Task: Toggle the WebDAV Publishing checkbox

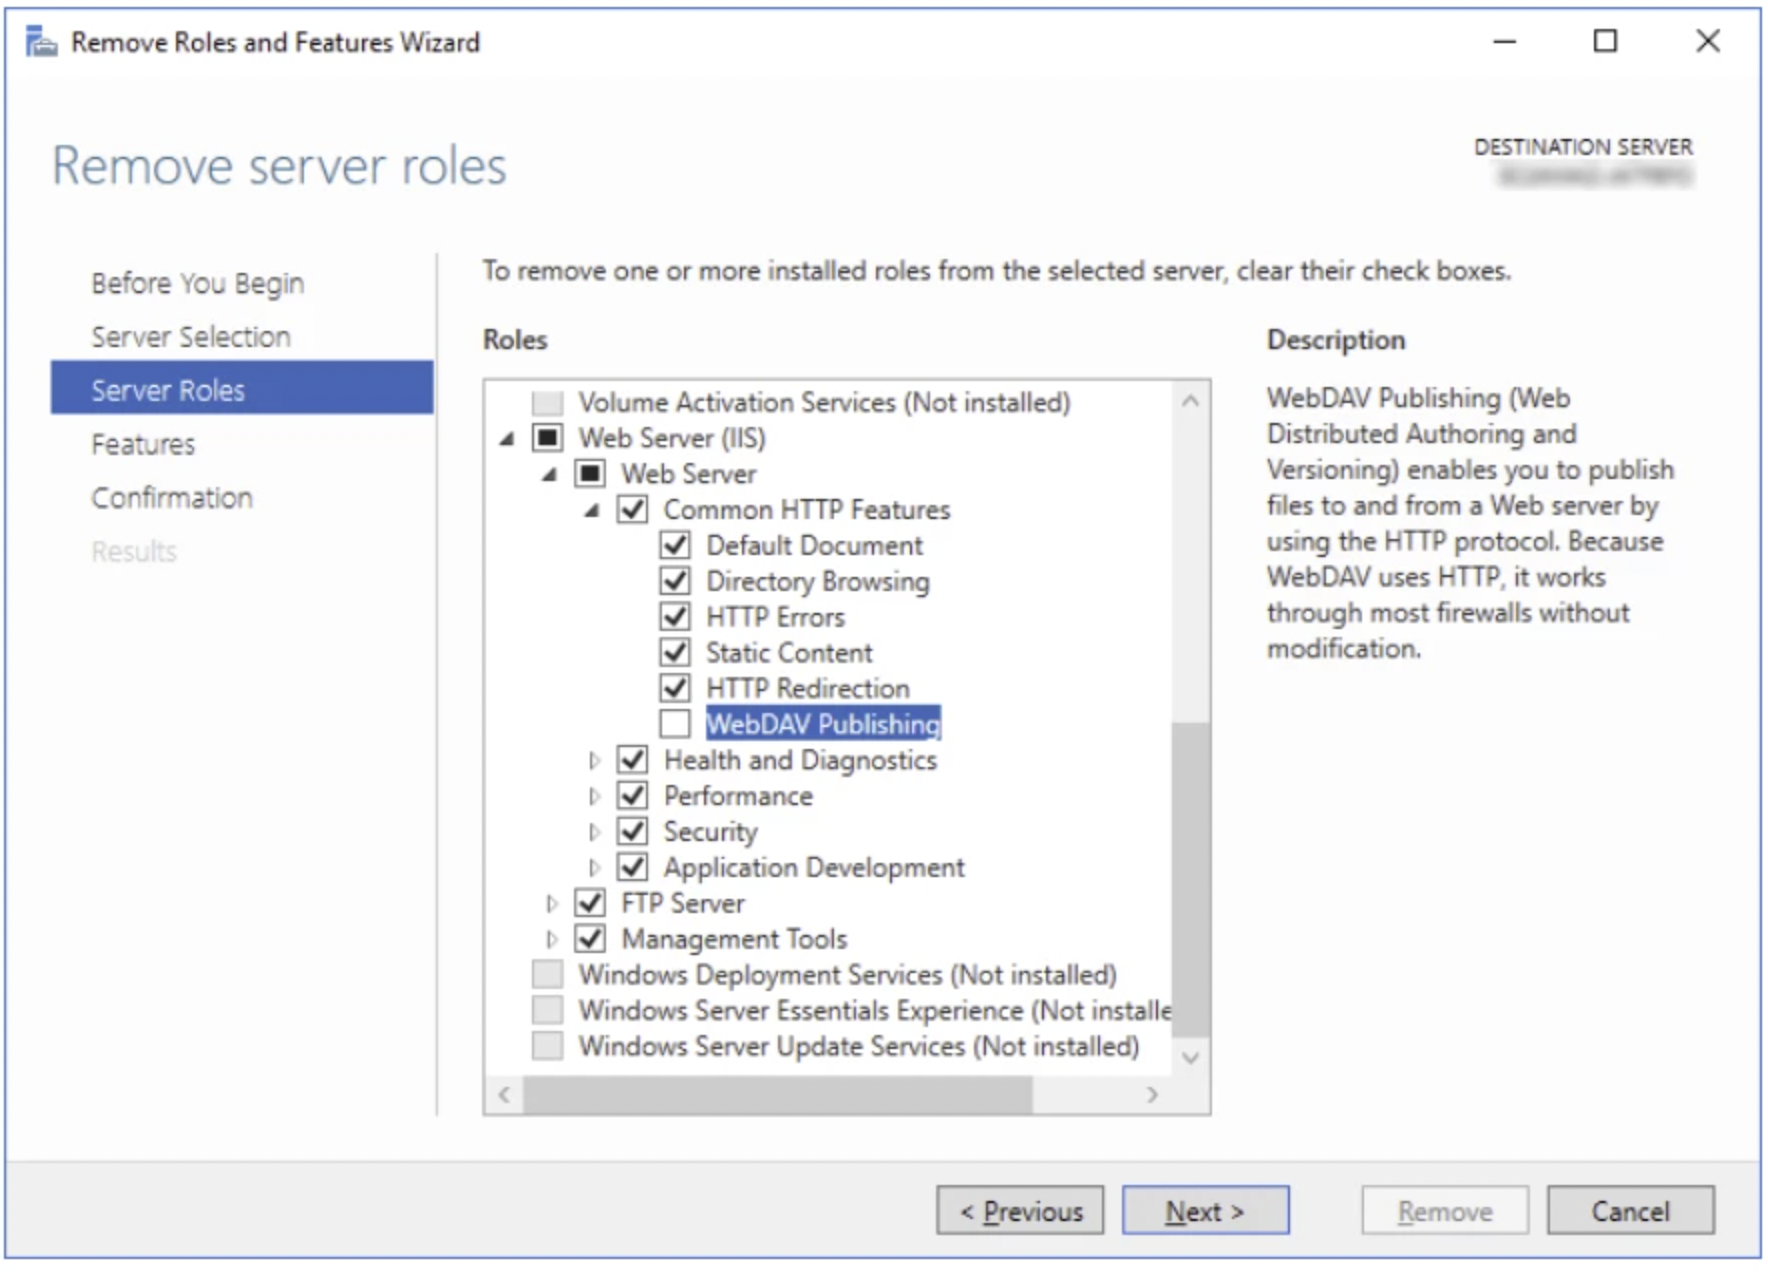Action: pyautogui.click(x=675, y=724)
